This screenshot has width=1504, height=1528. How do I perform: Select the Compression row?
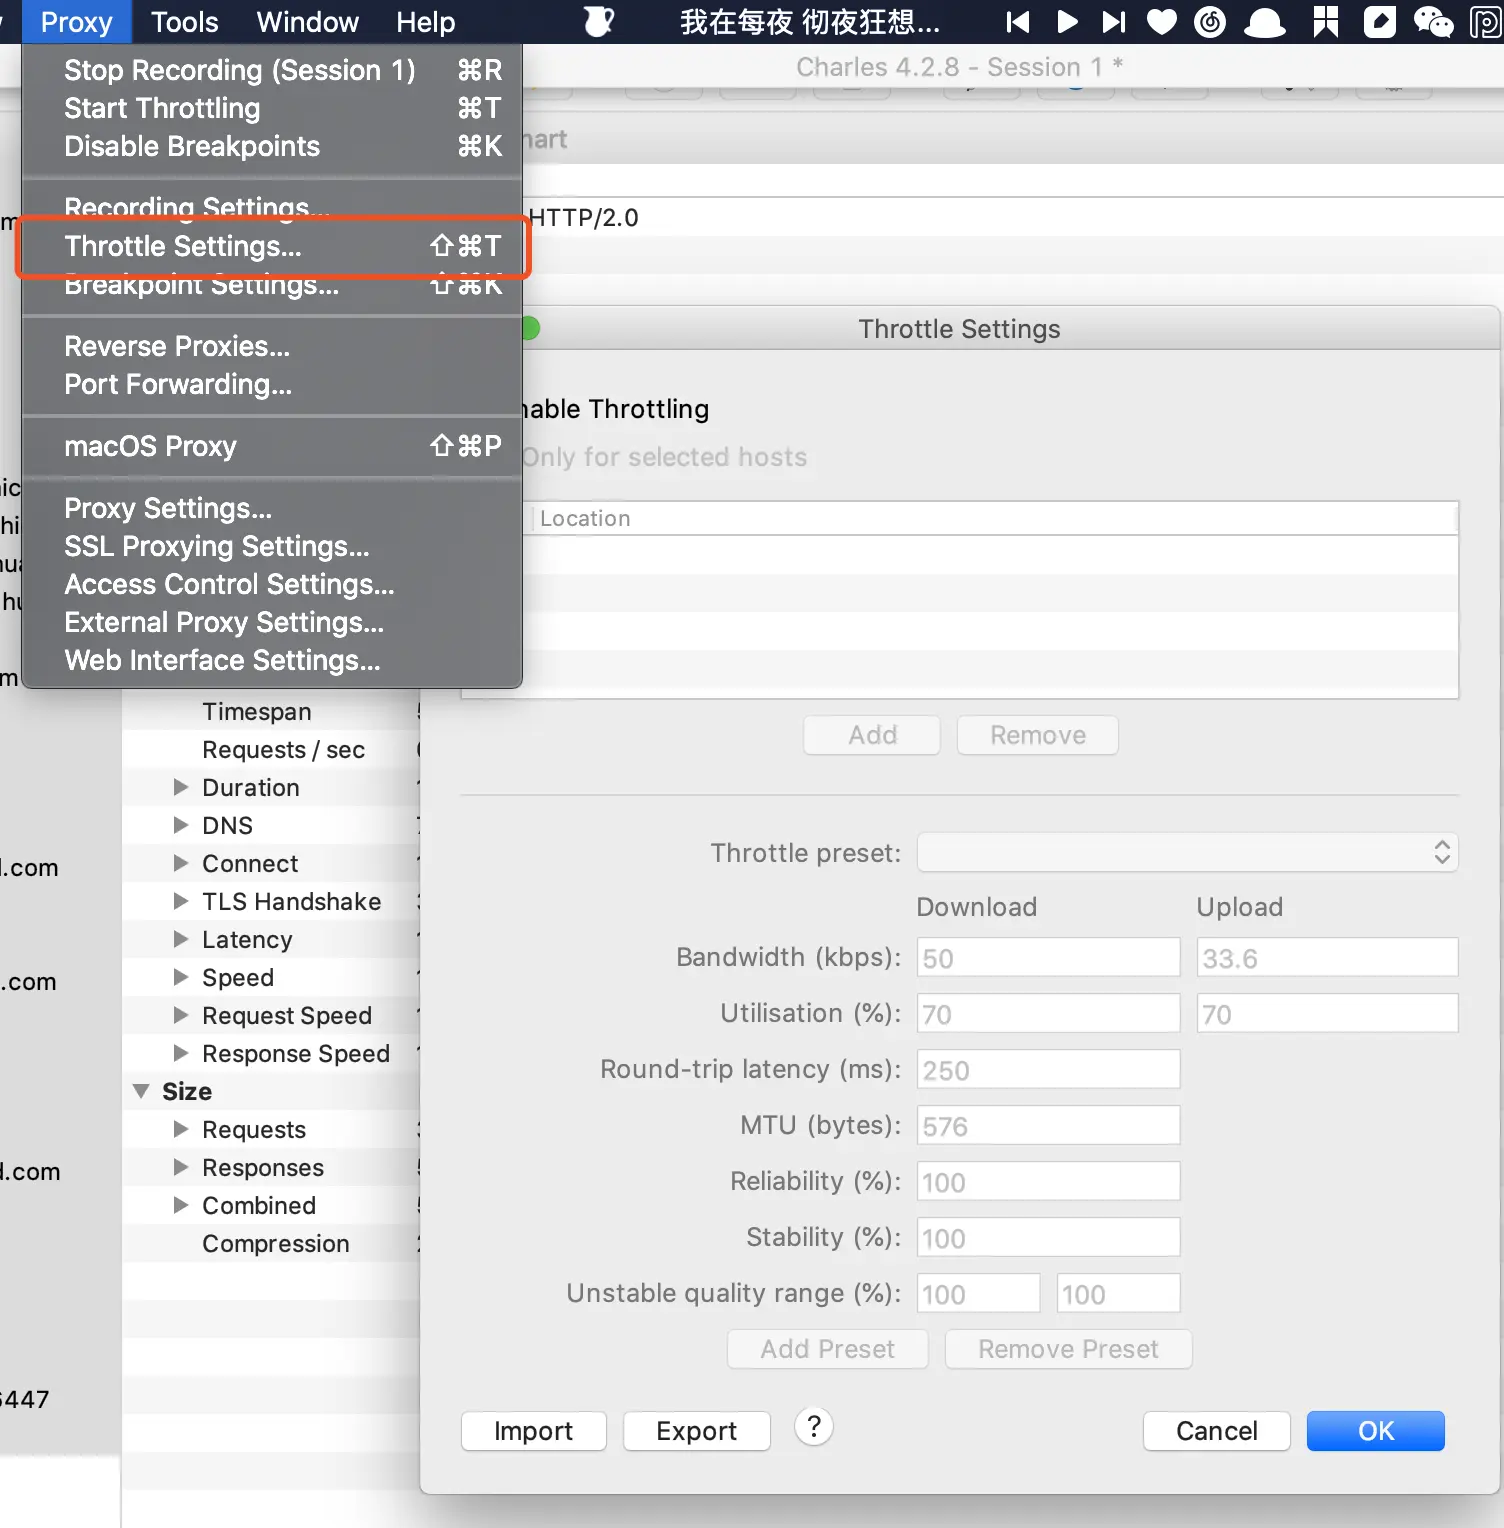270,1243
